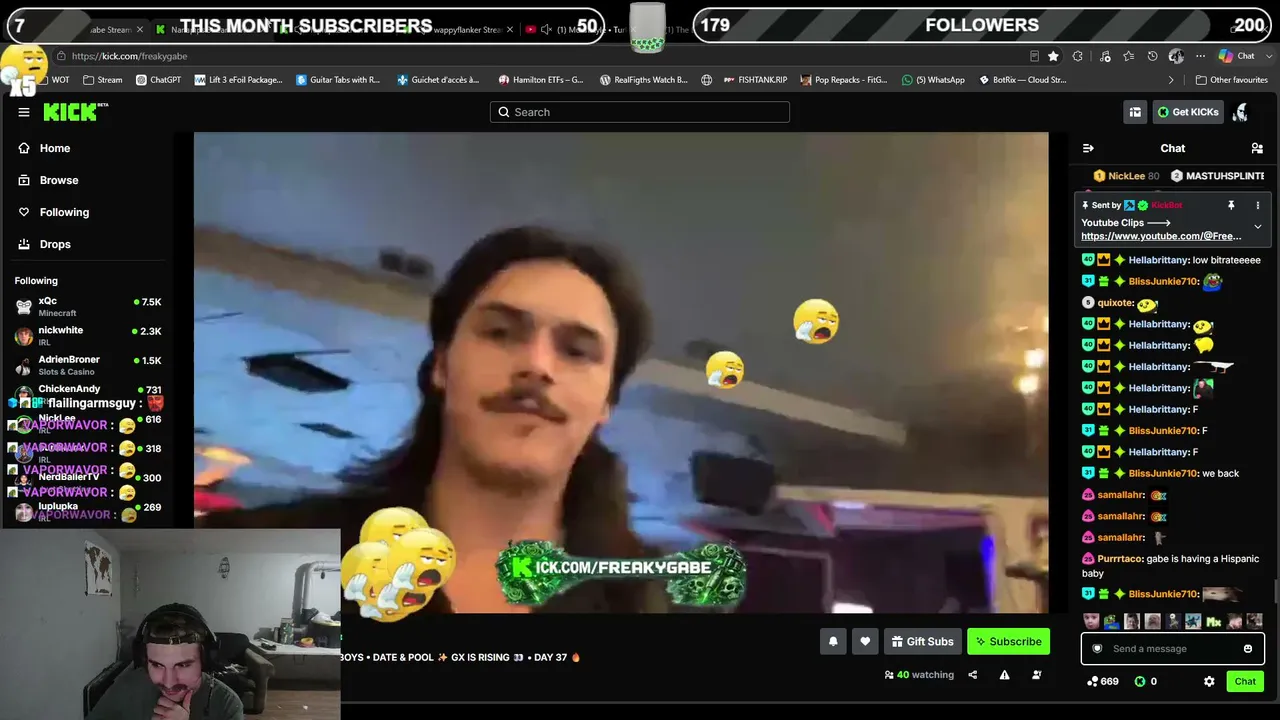This screenshot has width=1280, height=720.
Task: Open the Kick hamburger sidebar menu
Action: 24,112
